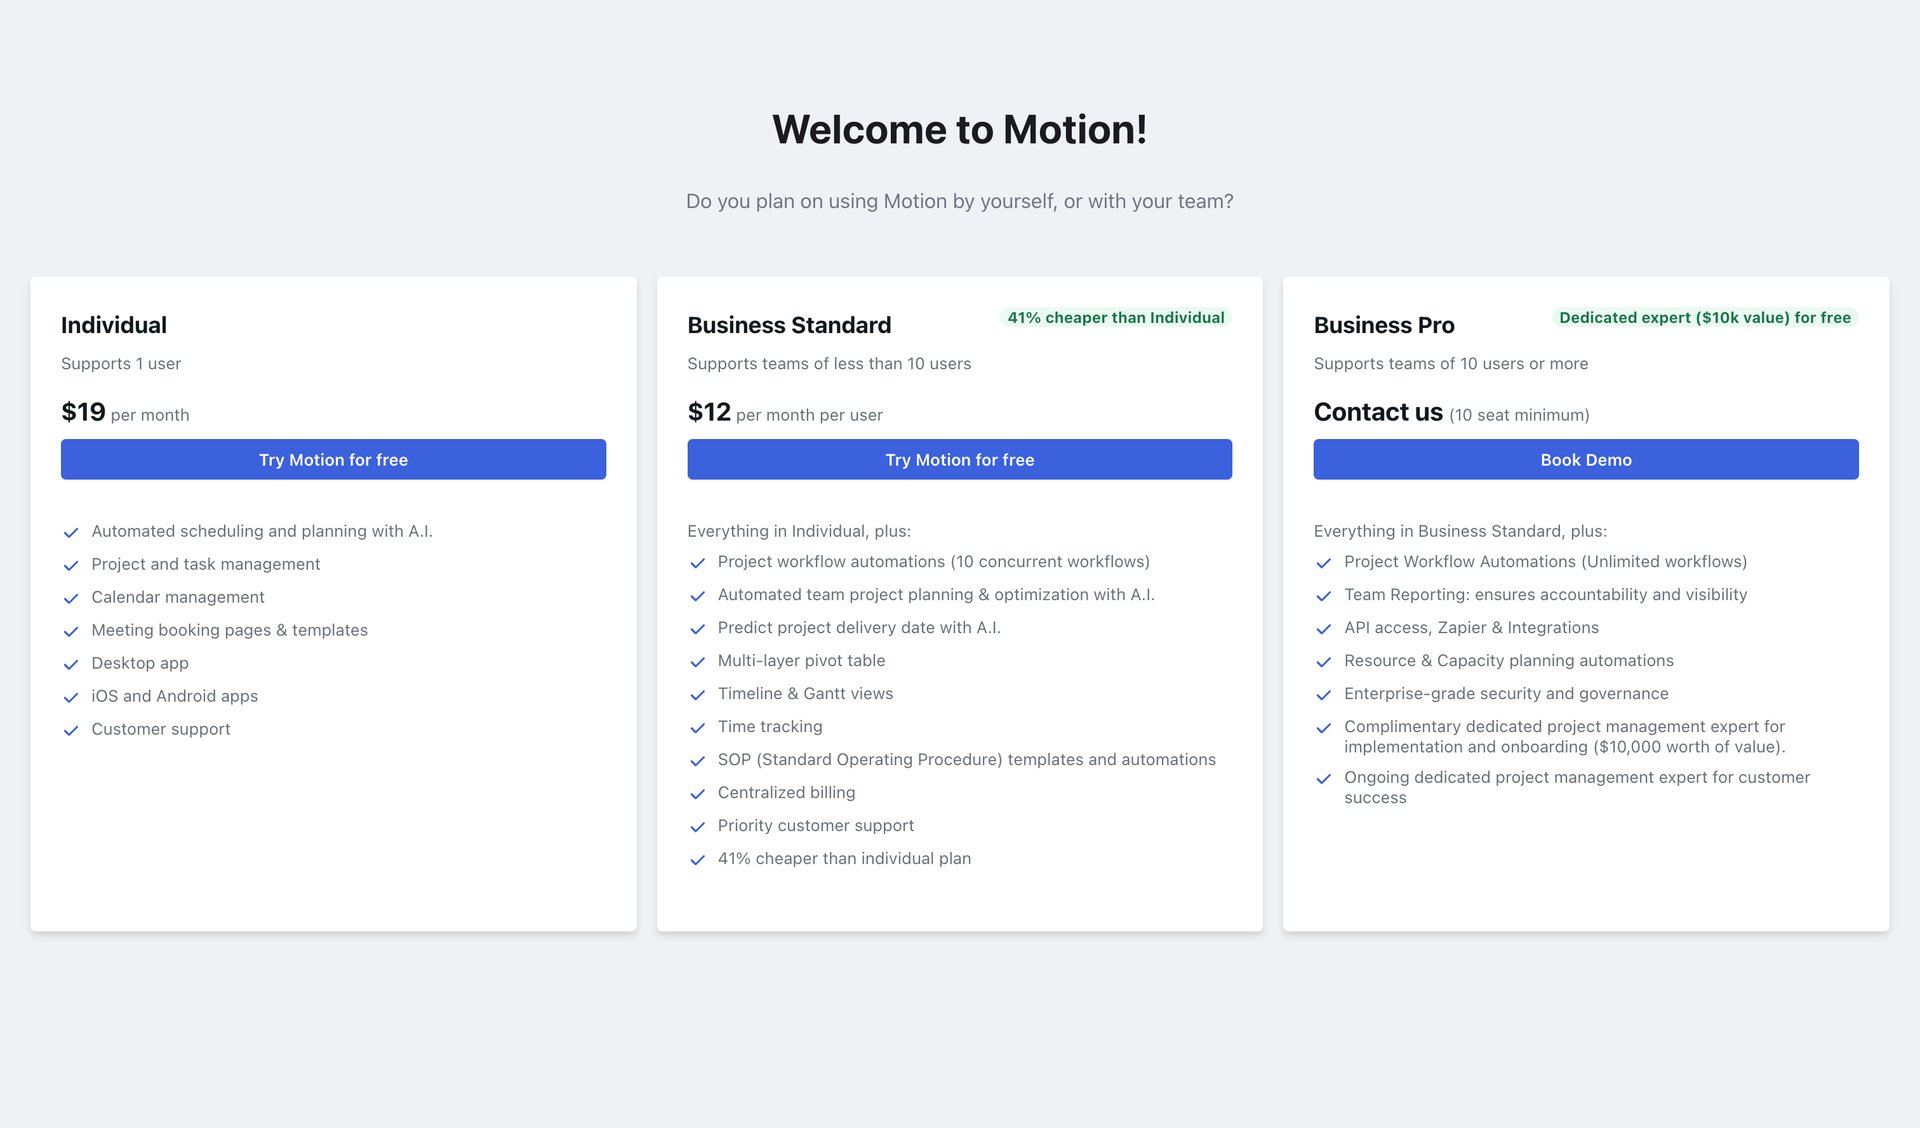The image size is (1920, 1128).
Task: Book Demo for Business Pro plan
Action: (x=1586, y=459)
